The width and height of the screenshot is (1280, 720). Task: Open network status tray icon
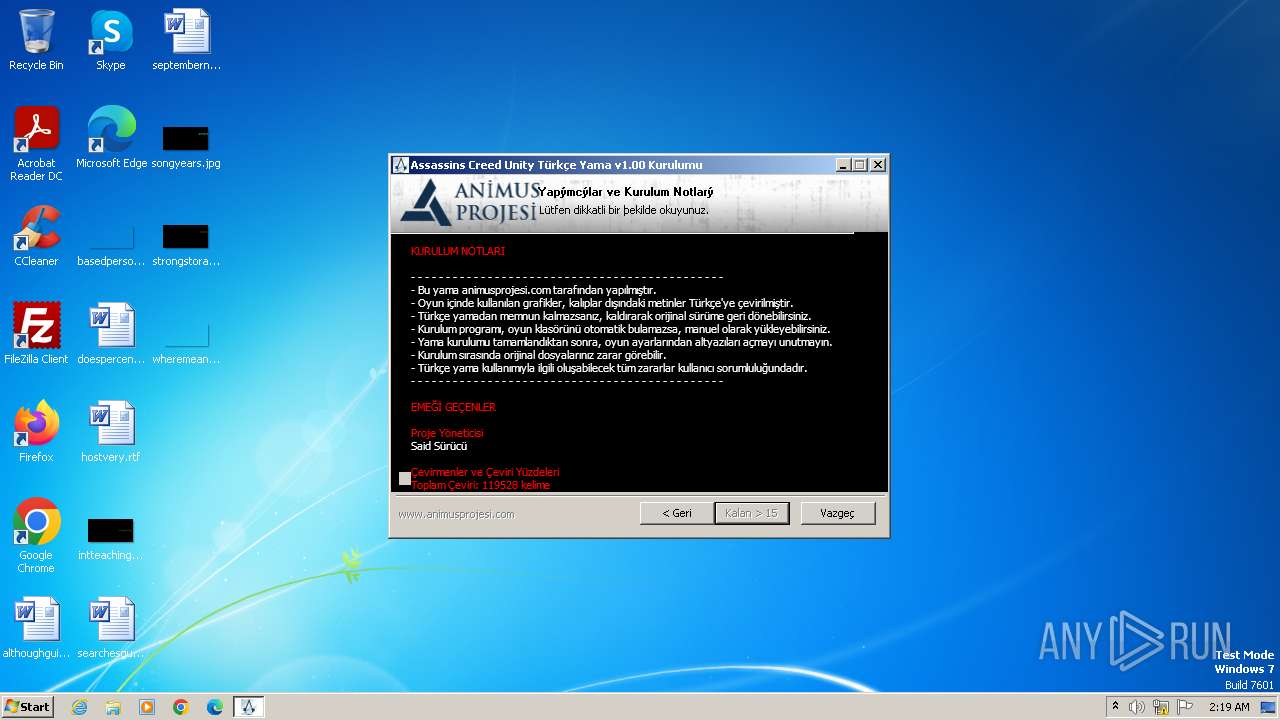point(1161,707)
